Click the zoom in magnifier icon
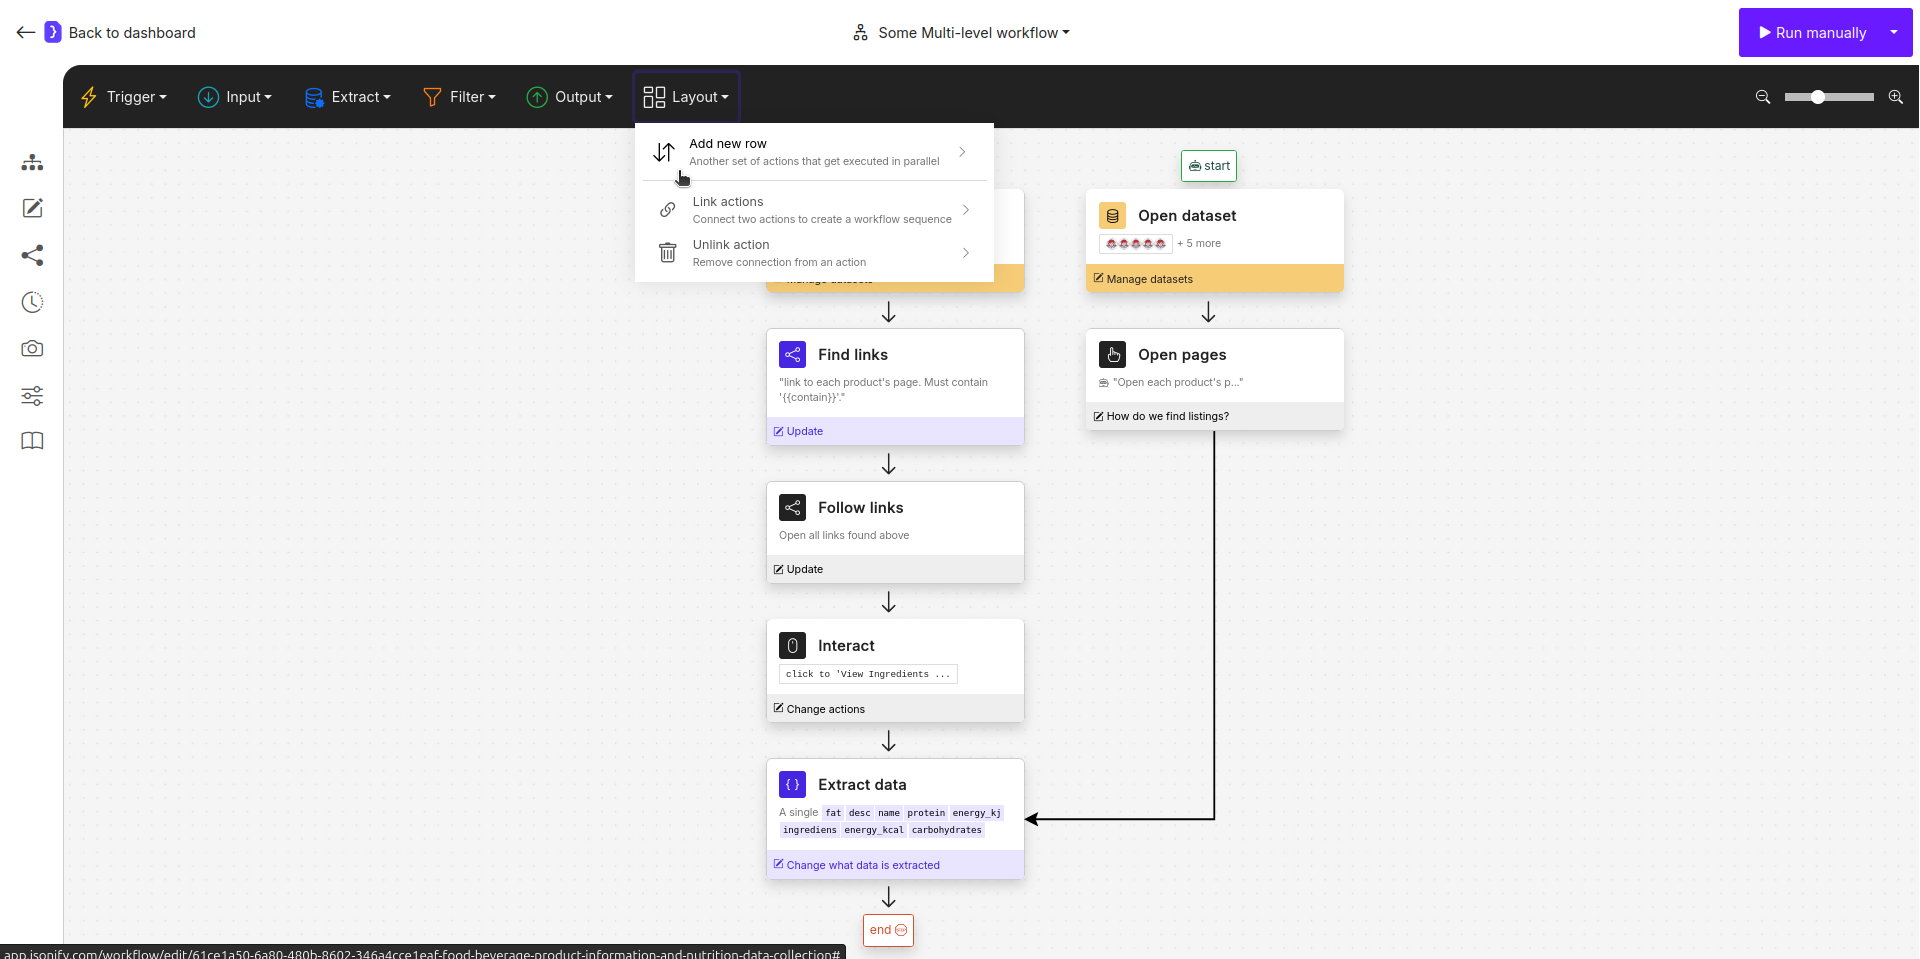The width and height of the screenshot is (1920, 959). point(1896,97)
